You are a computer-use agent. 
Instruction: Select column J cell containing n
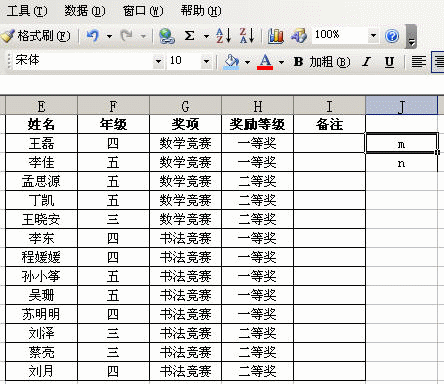click(401, 163)
